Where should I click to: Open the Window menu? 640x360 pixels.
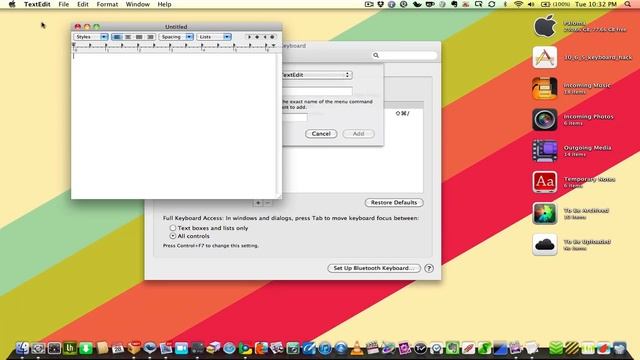[x=138, y=4]
